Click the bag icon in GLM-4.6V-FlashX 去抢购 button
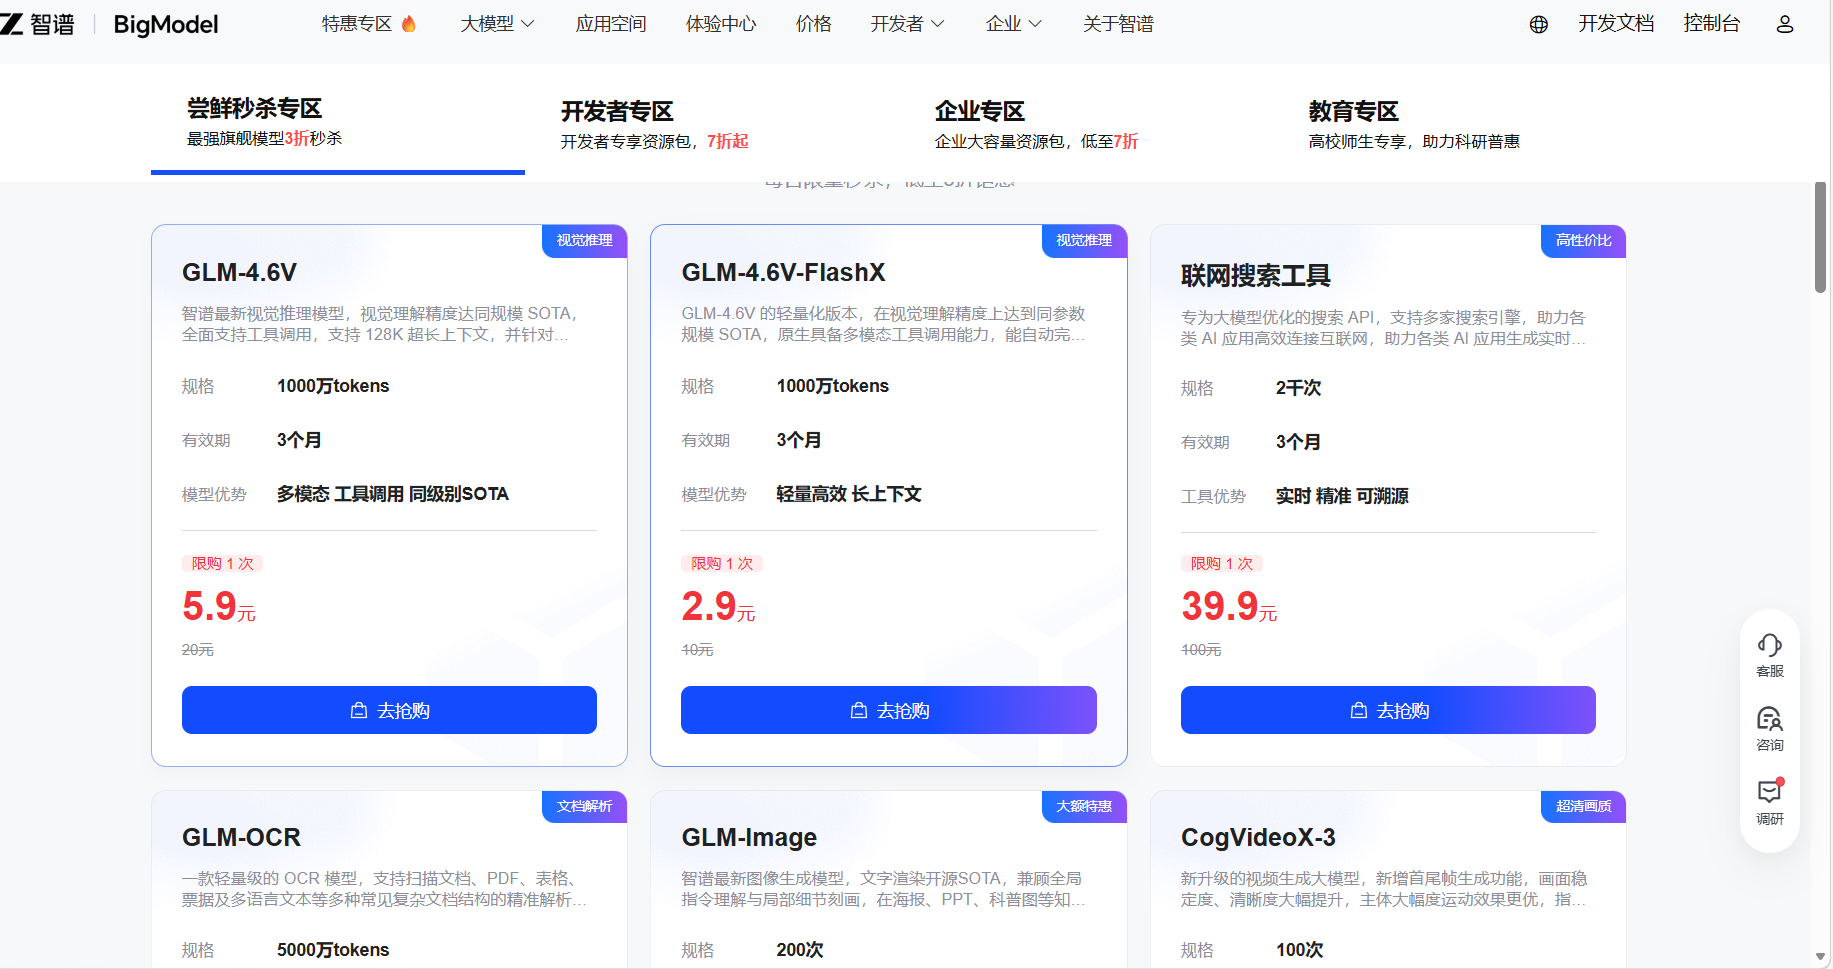 click(858, 710)
